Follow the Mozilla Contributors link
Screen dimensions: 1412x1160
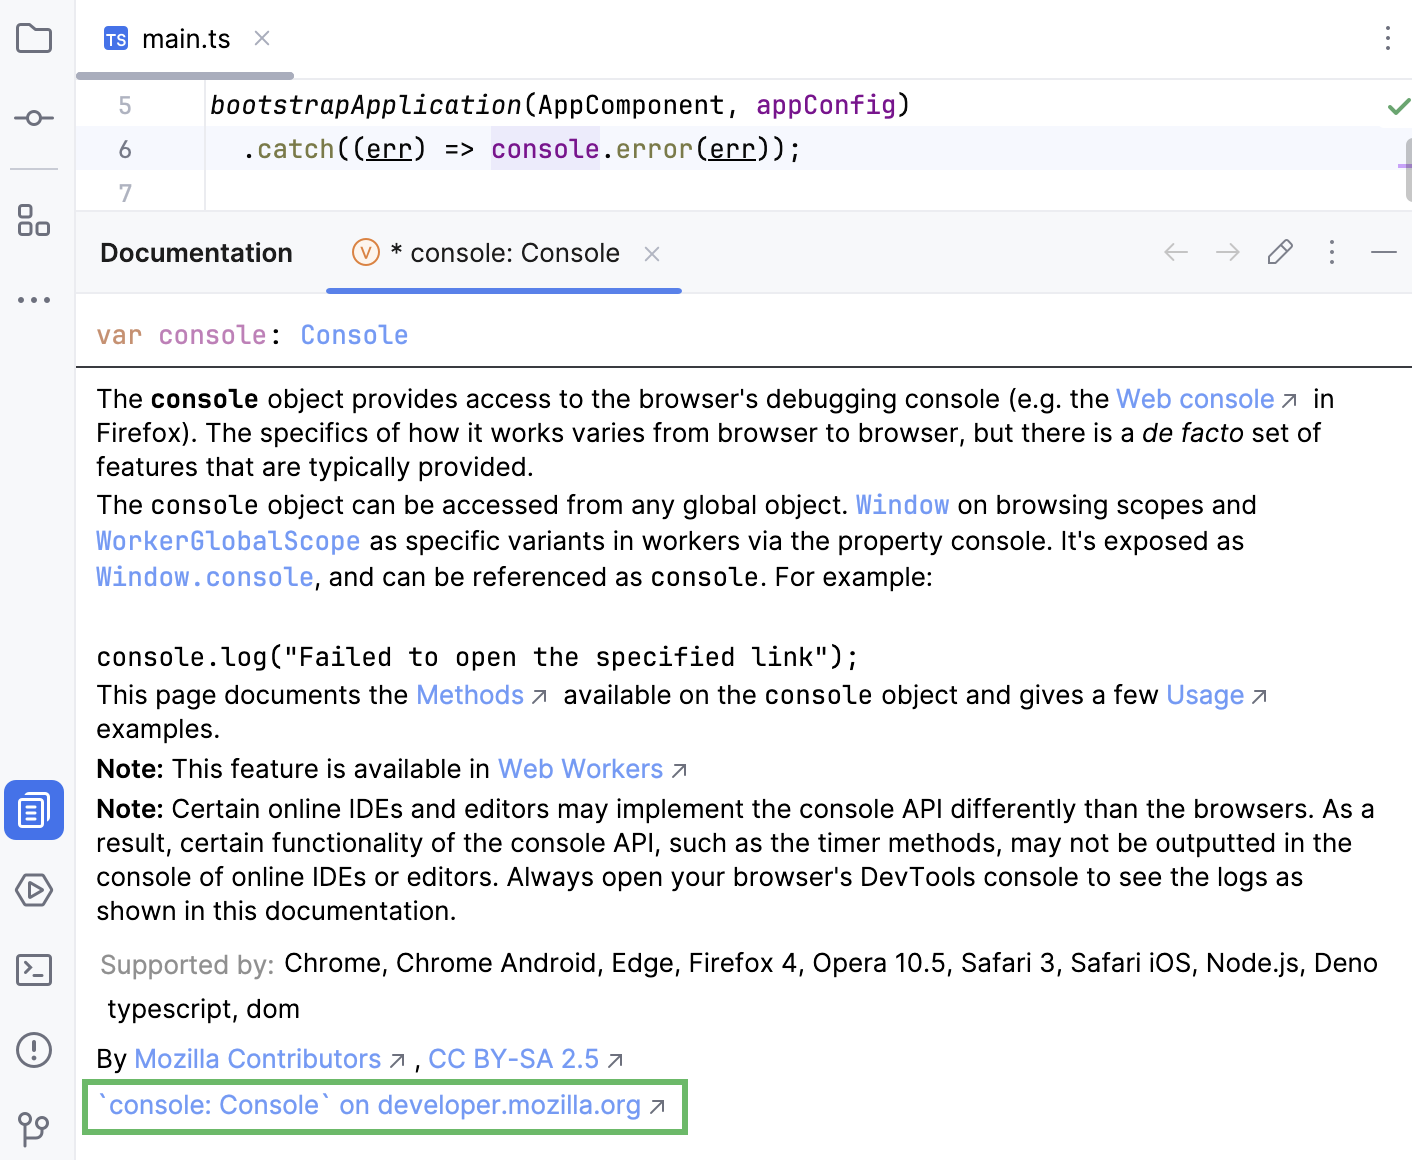257,1058
